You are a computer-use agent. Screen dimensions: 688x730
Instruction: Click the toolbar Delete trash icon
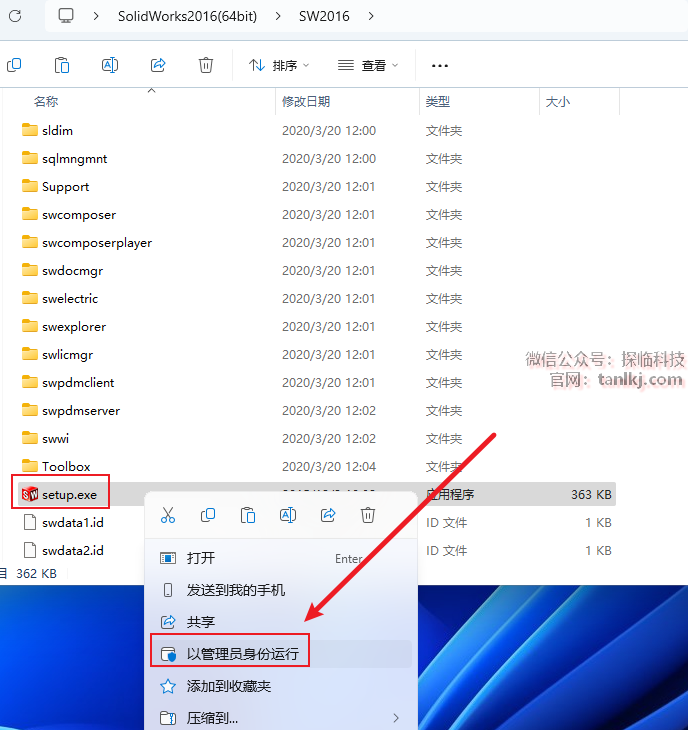206,65
